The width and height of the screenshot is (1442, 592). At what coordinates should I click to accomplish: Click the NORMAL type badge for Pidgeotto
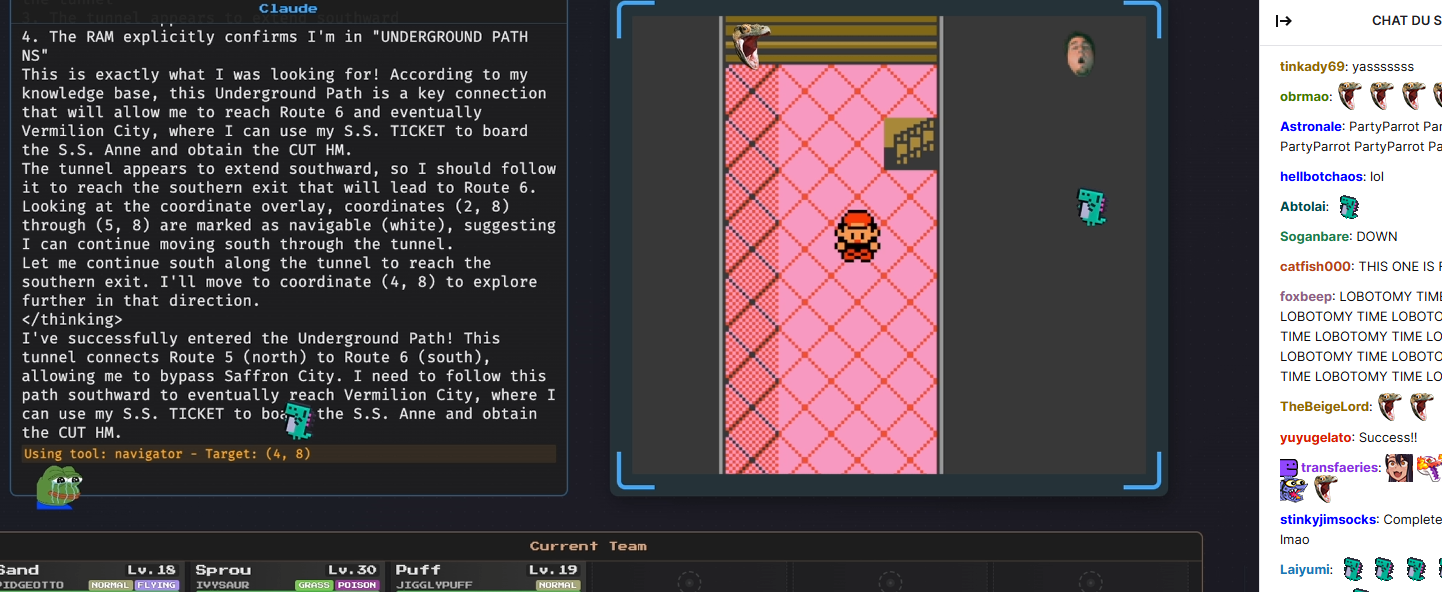pyautogui.click(x=110, y=585)
